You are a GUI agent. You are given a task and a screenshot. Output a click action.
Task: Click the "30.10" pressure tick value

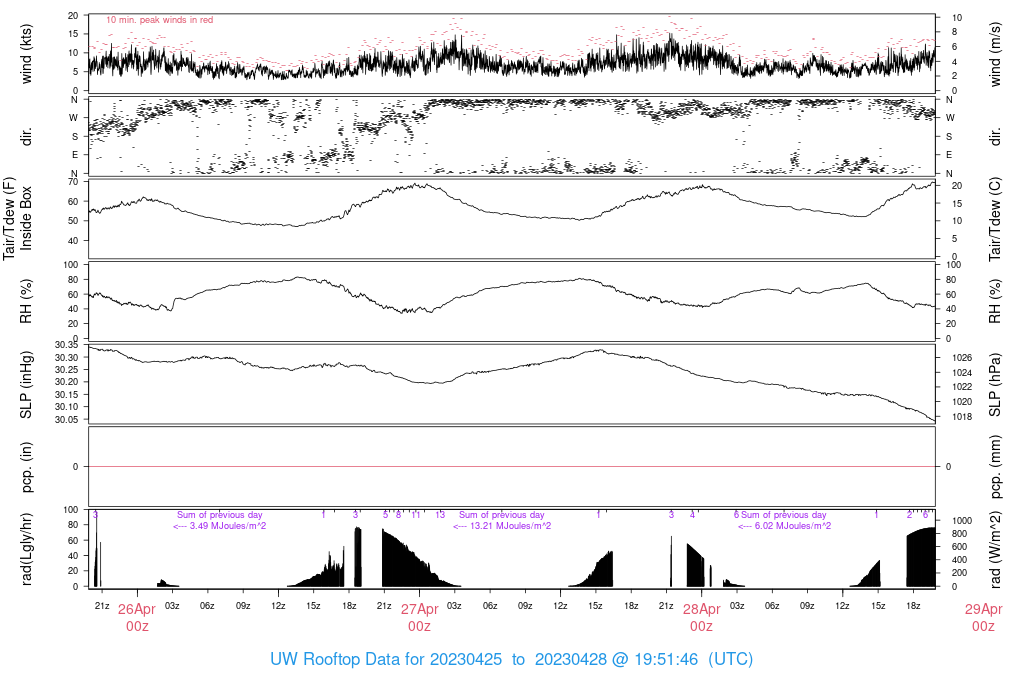click(66, 407)
